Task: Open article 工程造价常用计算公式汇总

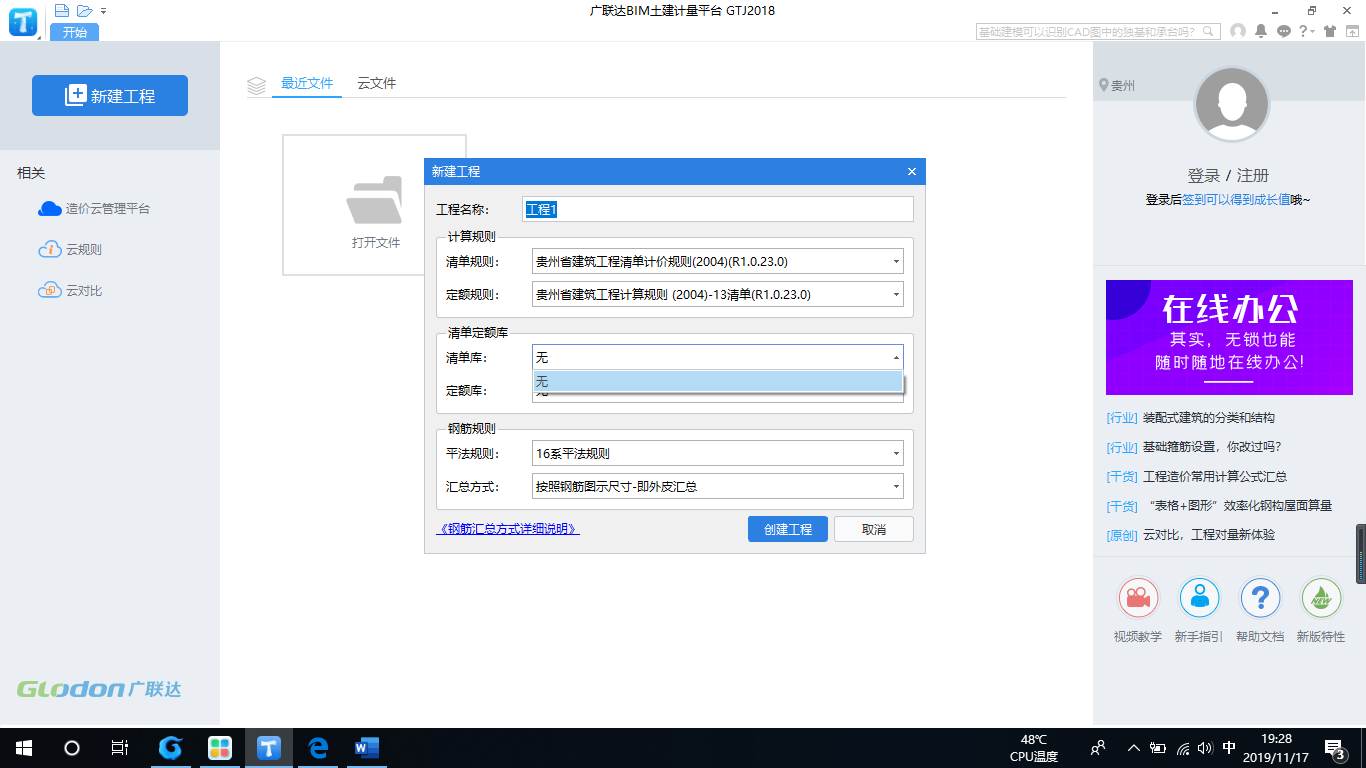Action: click(1214, 477)
